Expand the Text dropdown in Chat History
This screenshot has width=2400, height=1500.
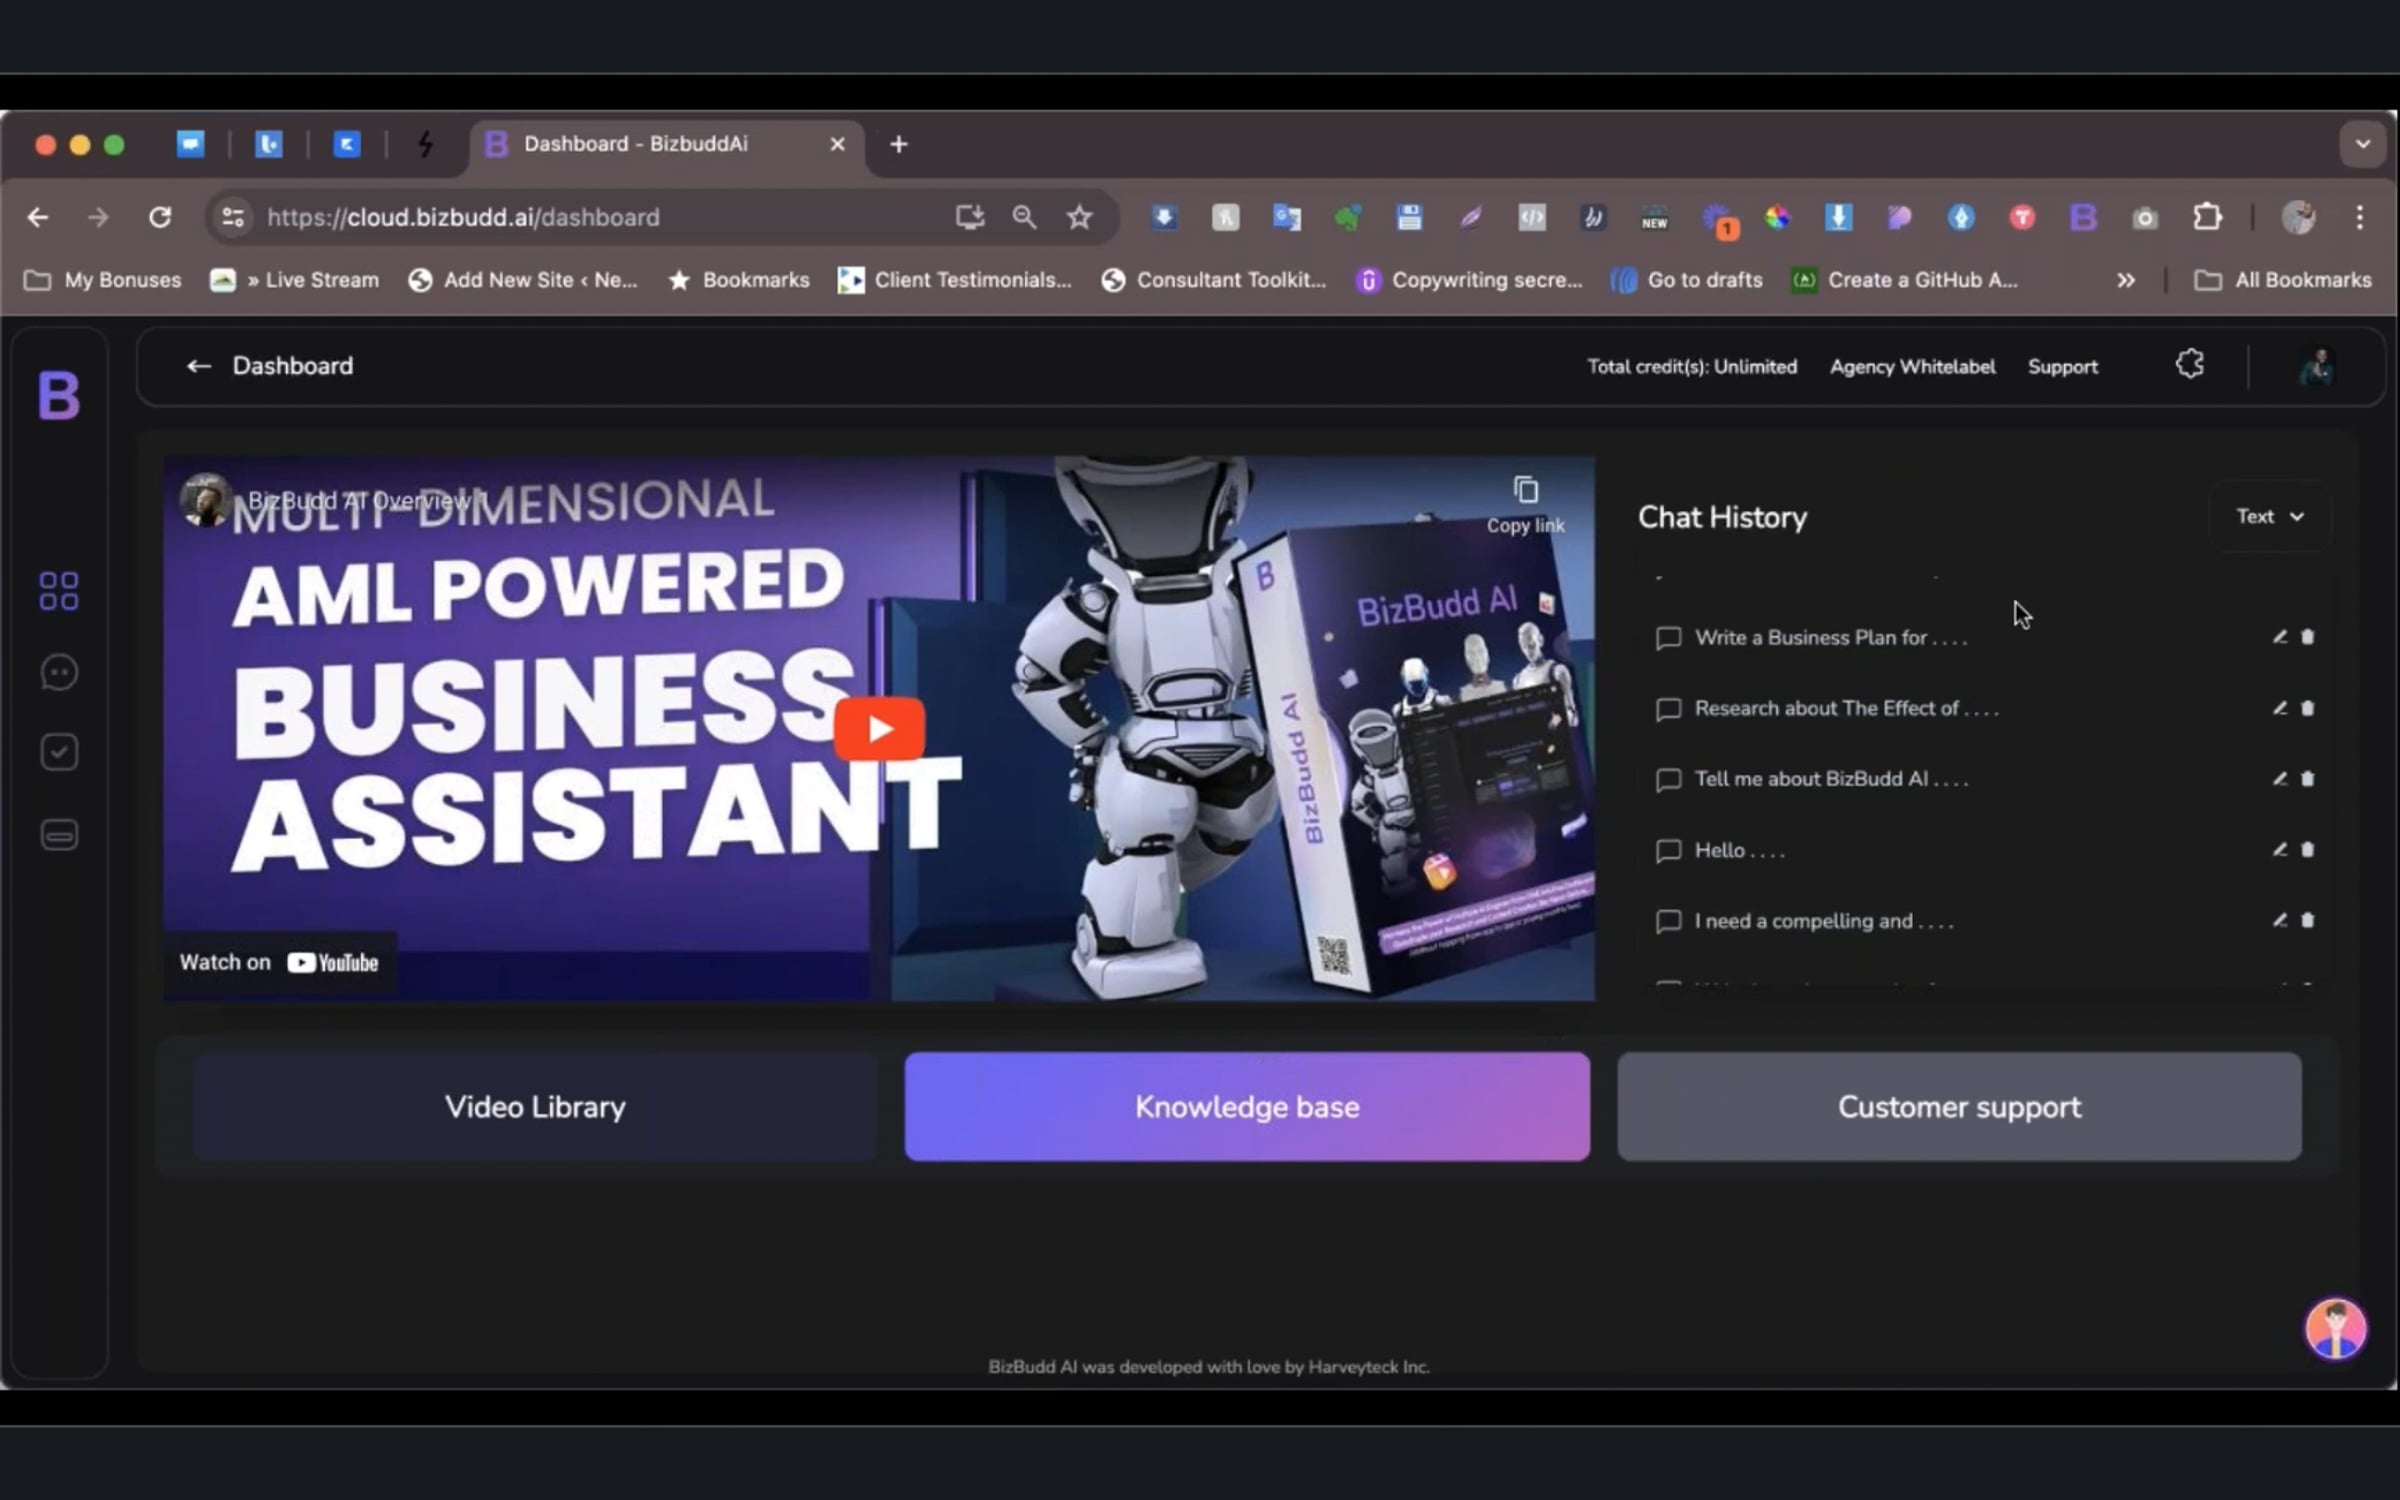click(2270, 516)
